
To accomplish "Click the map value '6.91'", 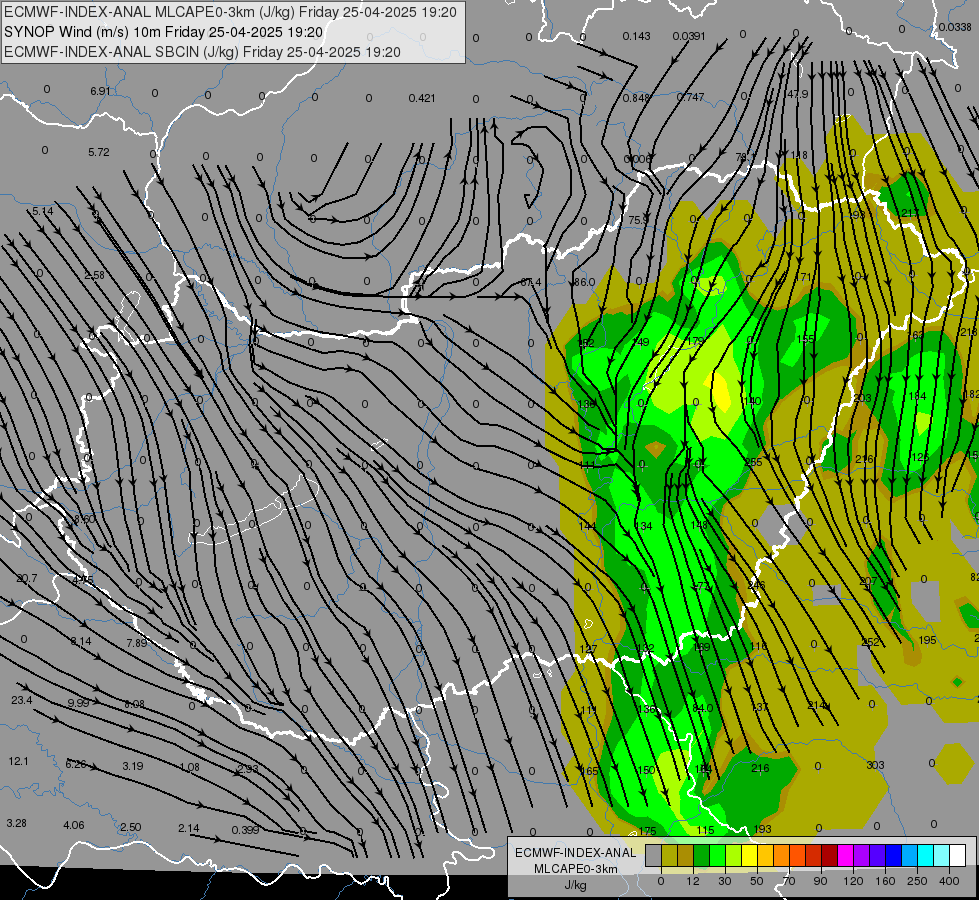I will pos(100,91).
